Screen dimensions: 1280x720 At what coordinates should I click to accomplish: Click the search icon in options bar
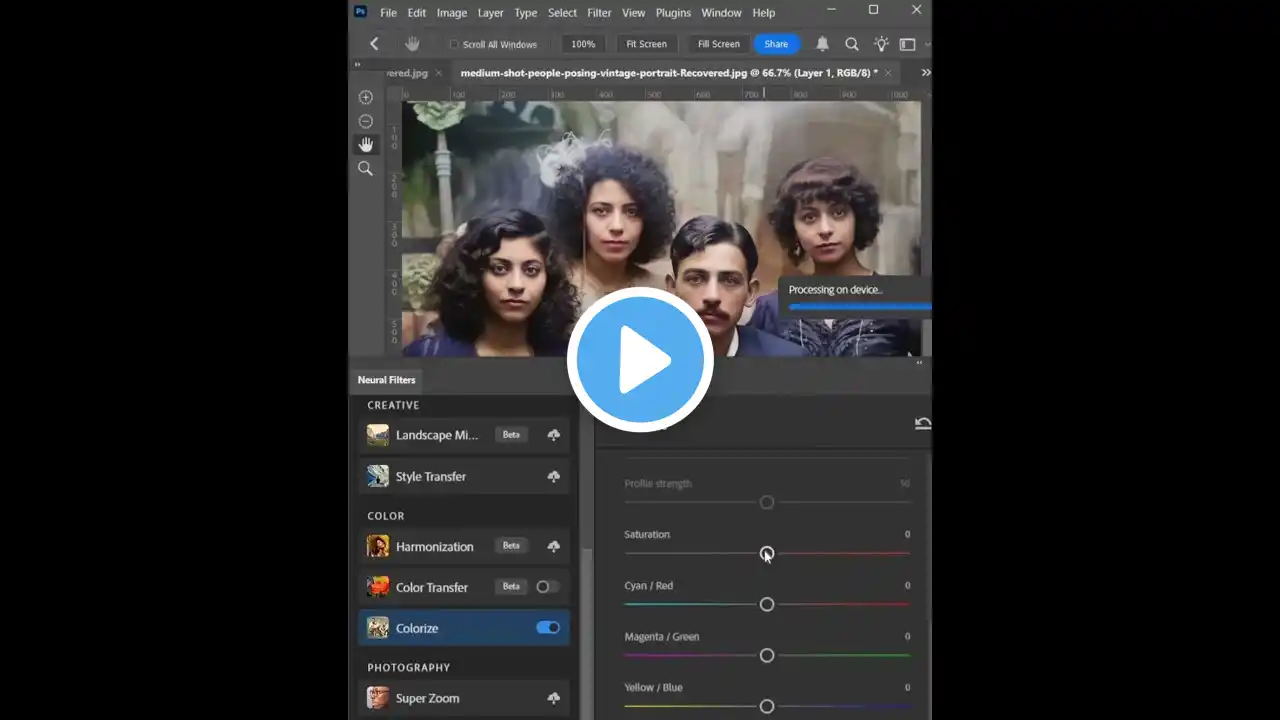click(852, 44)
